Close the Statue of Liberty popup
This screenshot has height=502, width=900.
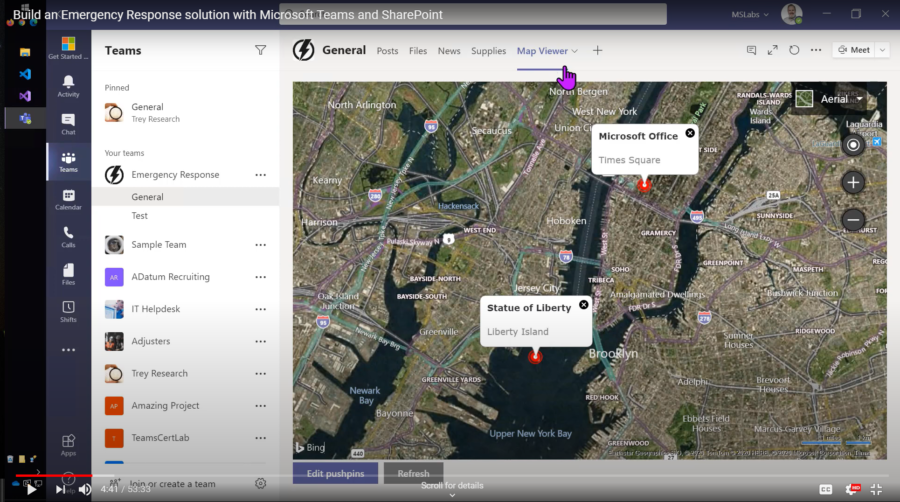[x=582, y=306]
